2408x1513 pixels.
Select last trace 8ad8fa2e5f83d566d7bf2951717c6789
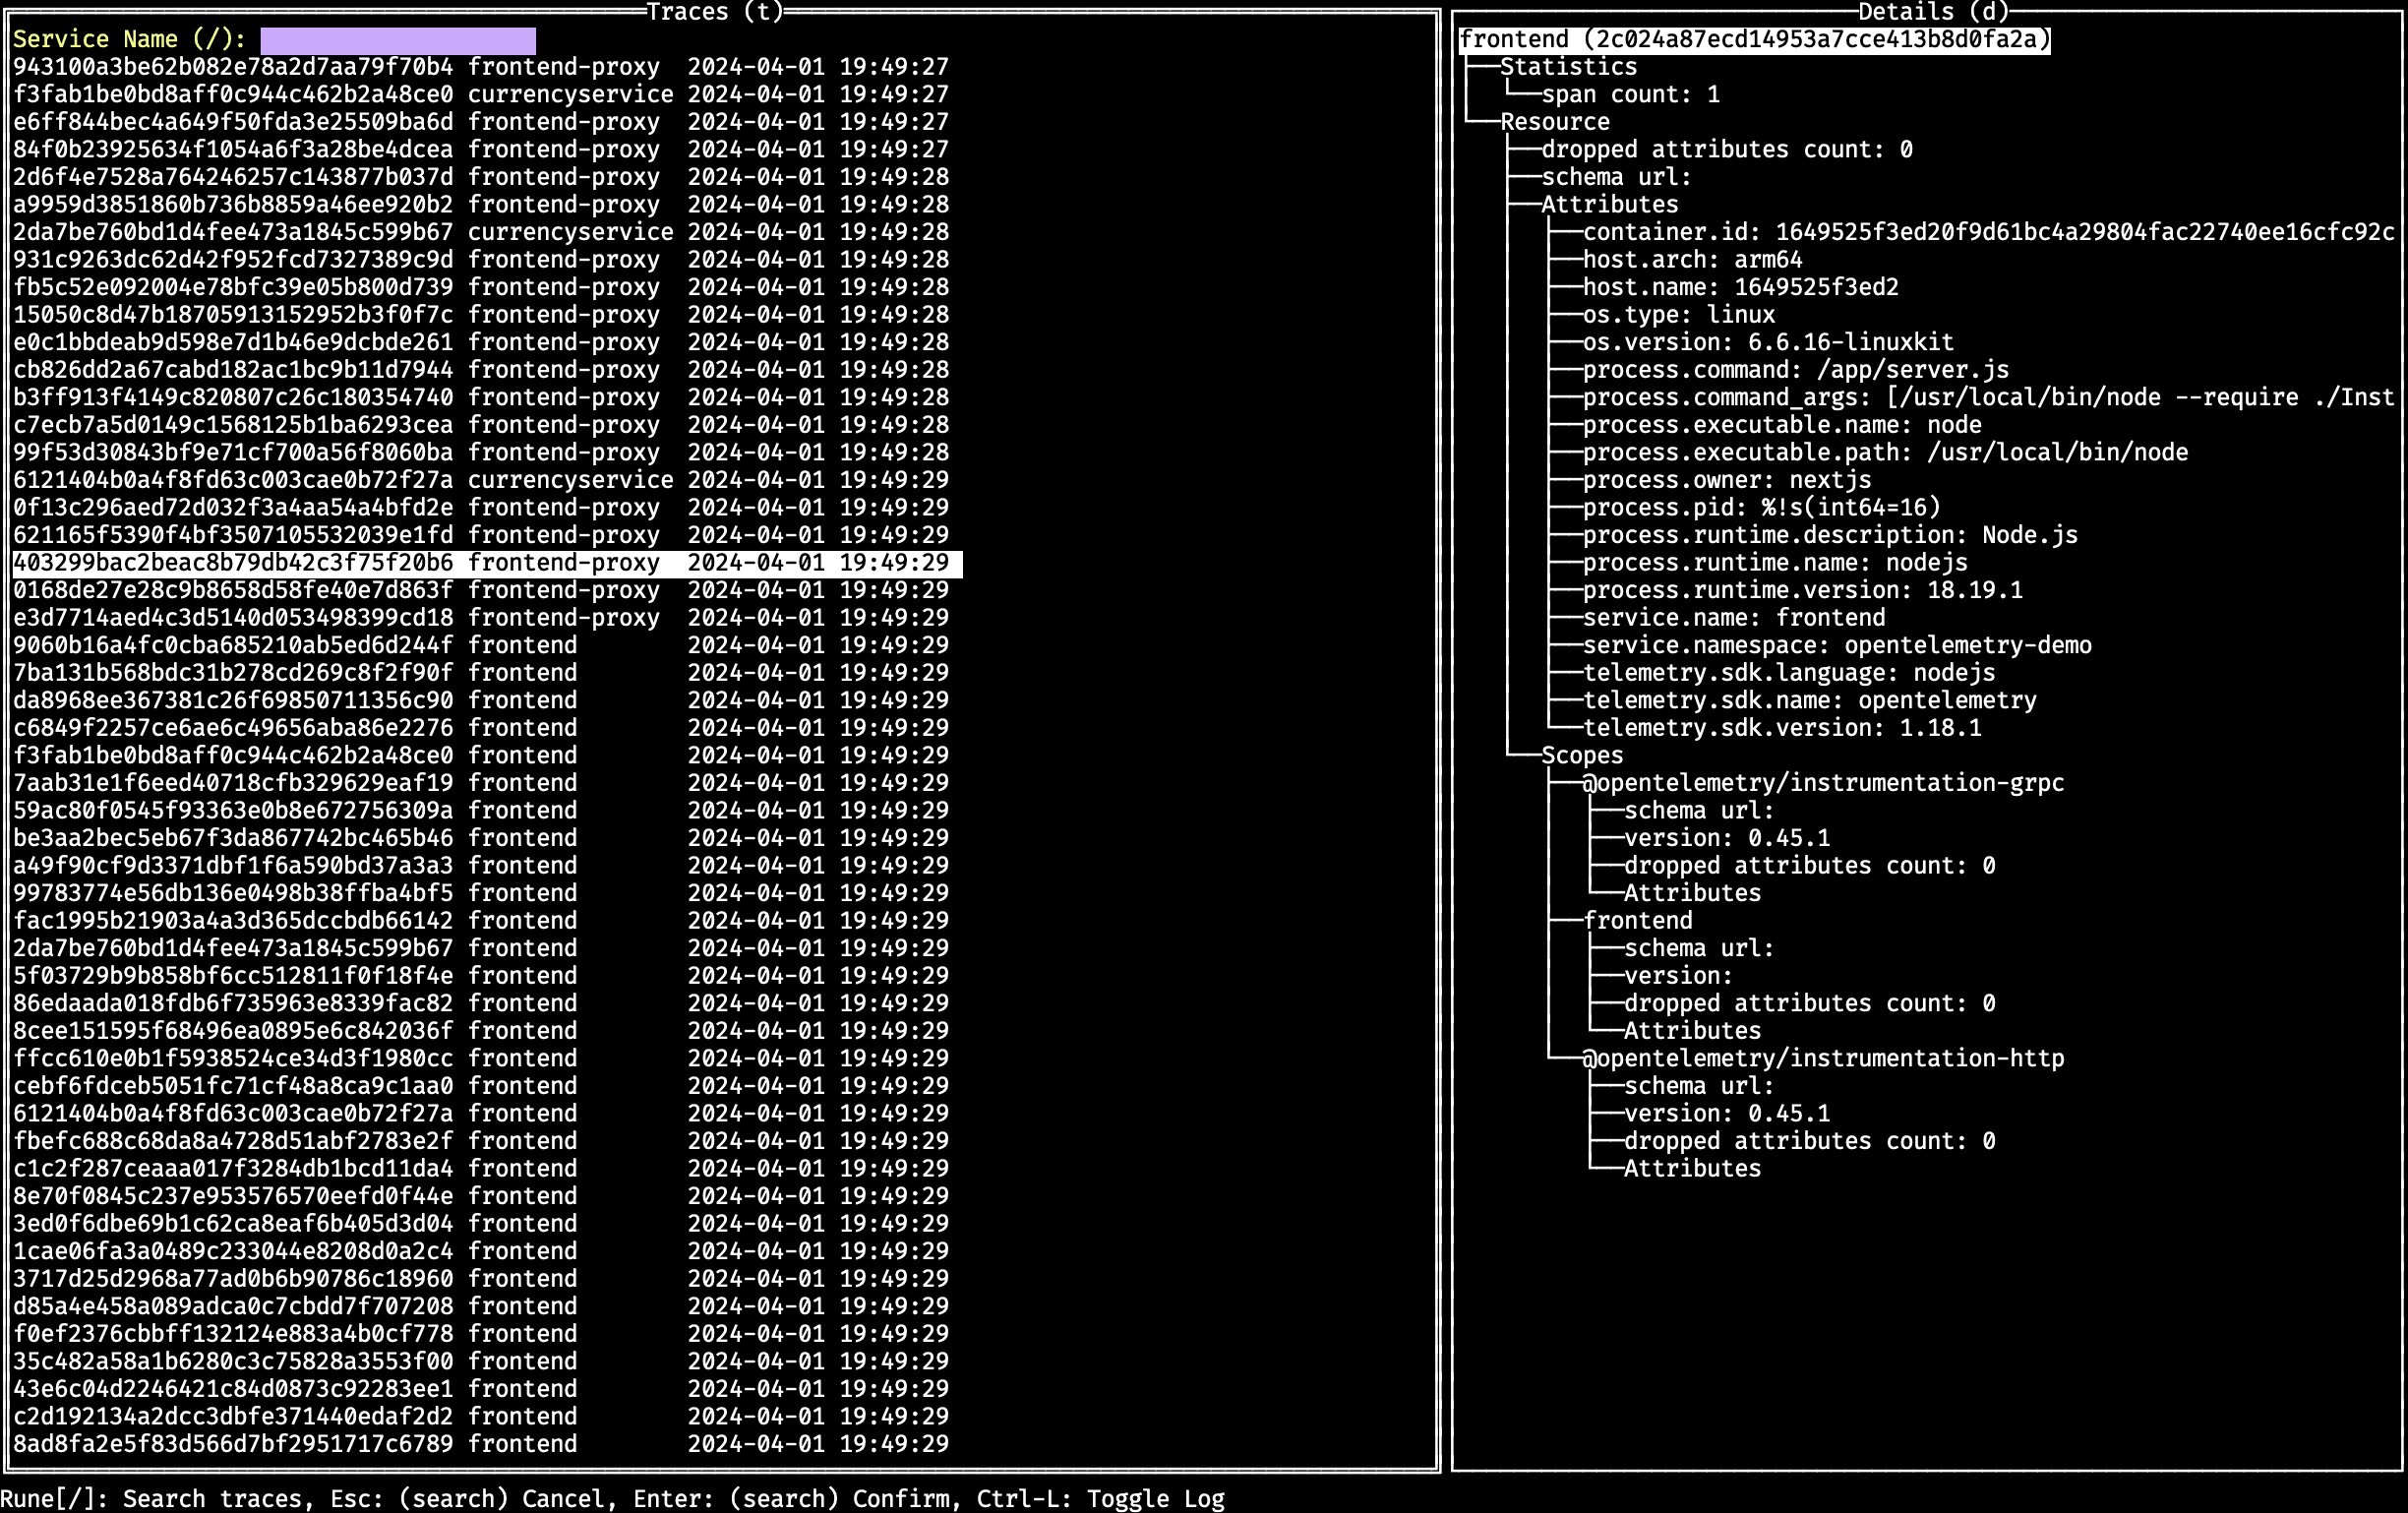click(480, 1444)
